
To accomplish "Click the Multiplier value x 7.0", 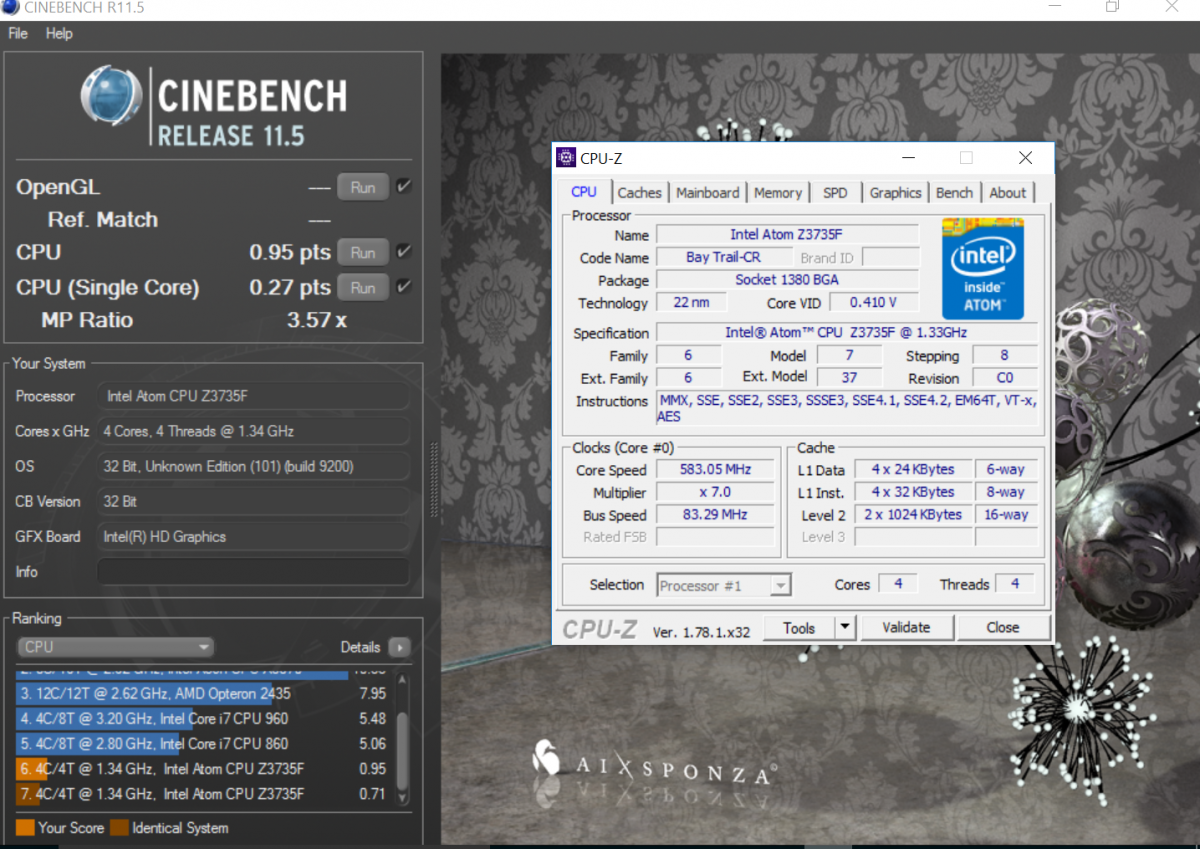I will [x=714, y=493].
